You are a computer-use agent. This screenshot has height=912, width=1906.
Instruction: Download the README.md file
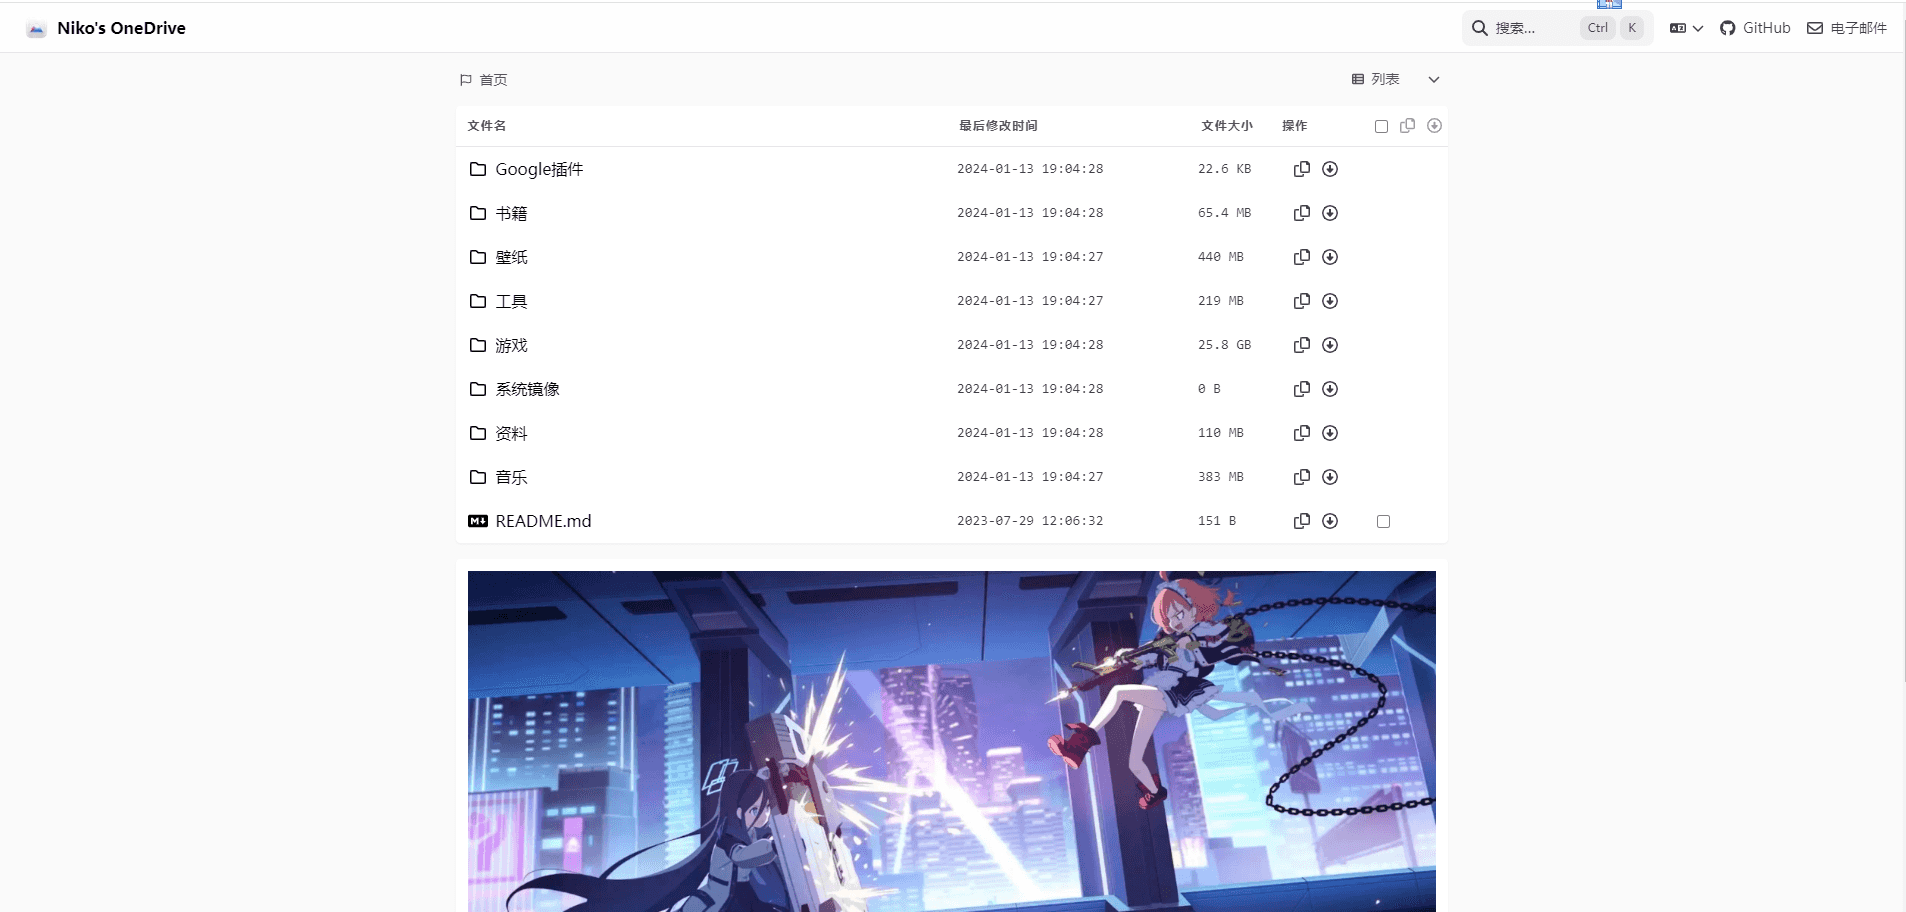(1330, 521)
